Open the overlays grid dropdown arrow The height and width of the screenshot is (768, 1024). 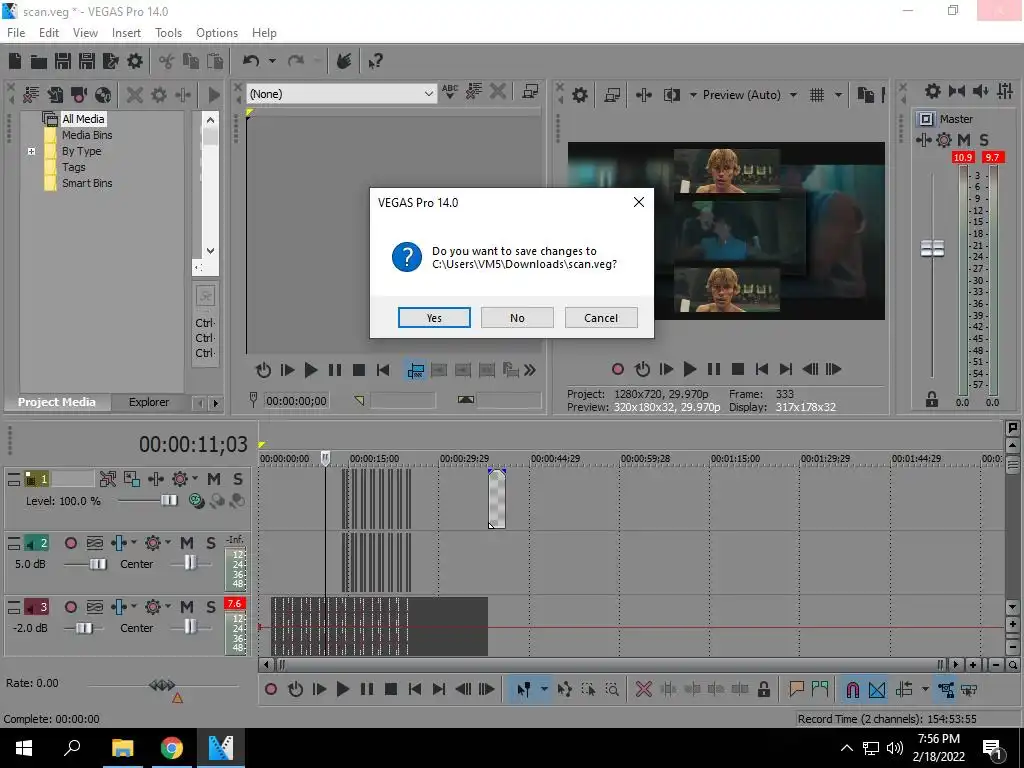(839, 95)
